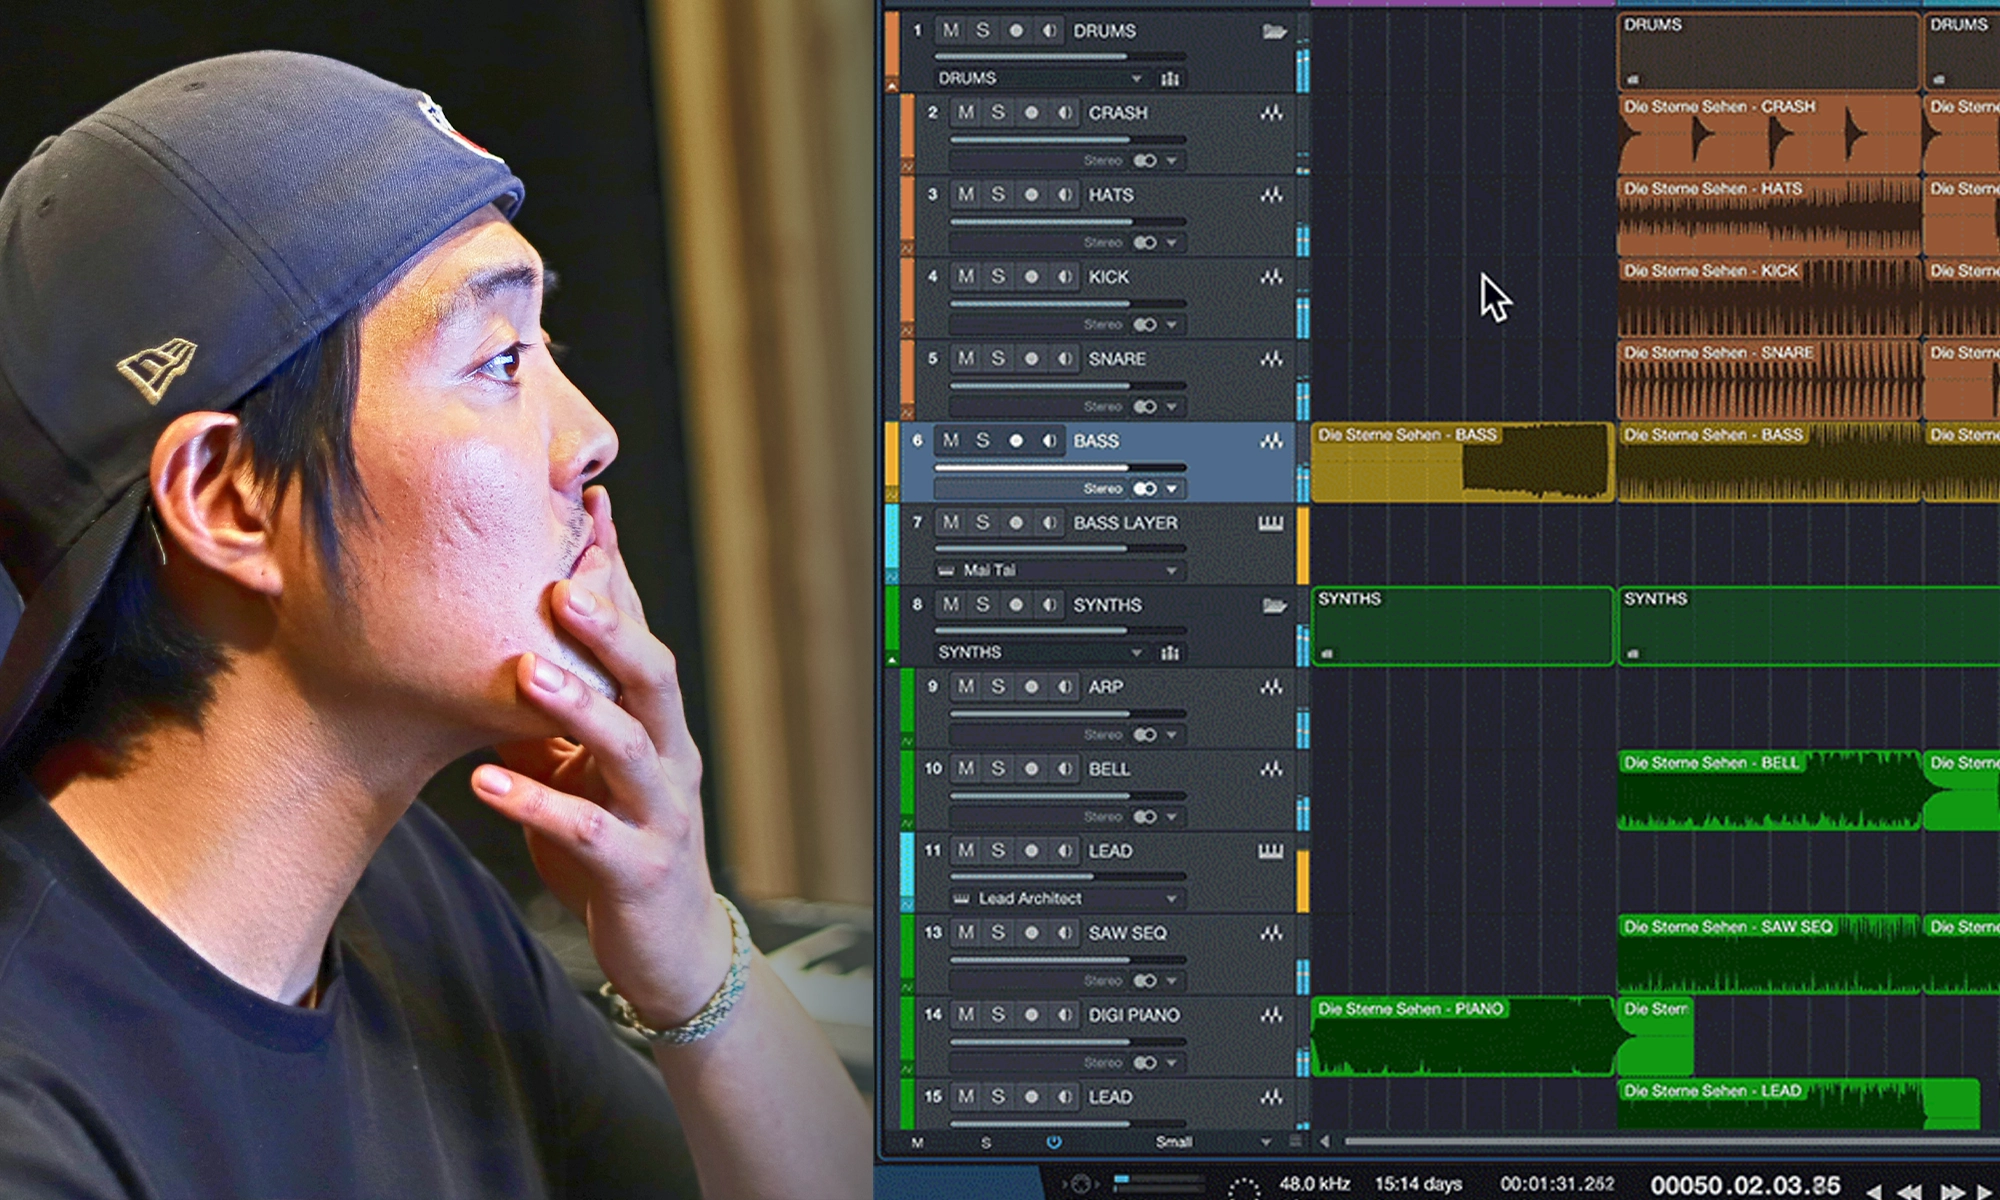Click the CRASH track waveform icon
This screenshot has height=1200, width=2000.
pos(1271,113)
